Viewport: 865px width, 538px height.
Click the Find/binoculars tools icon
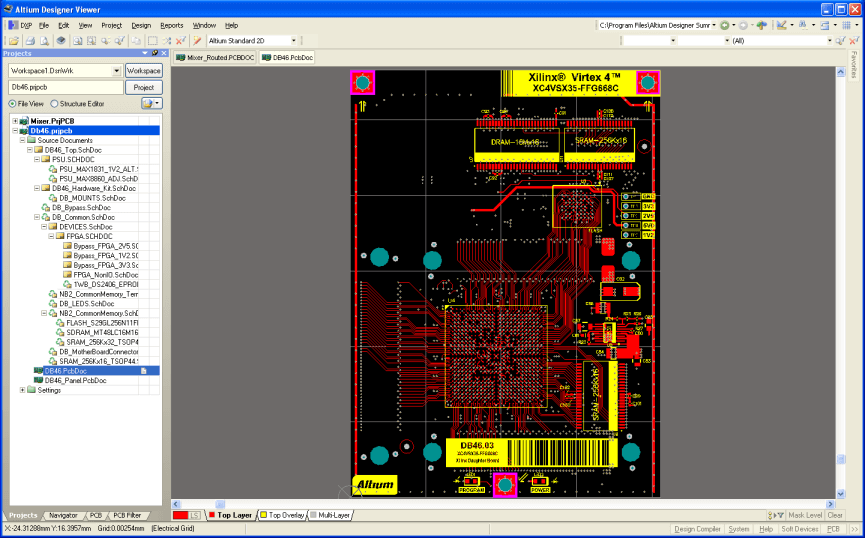coord(803,25)
